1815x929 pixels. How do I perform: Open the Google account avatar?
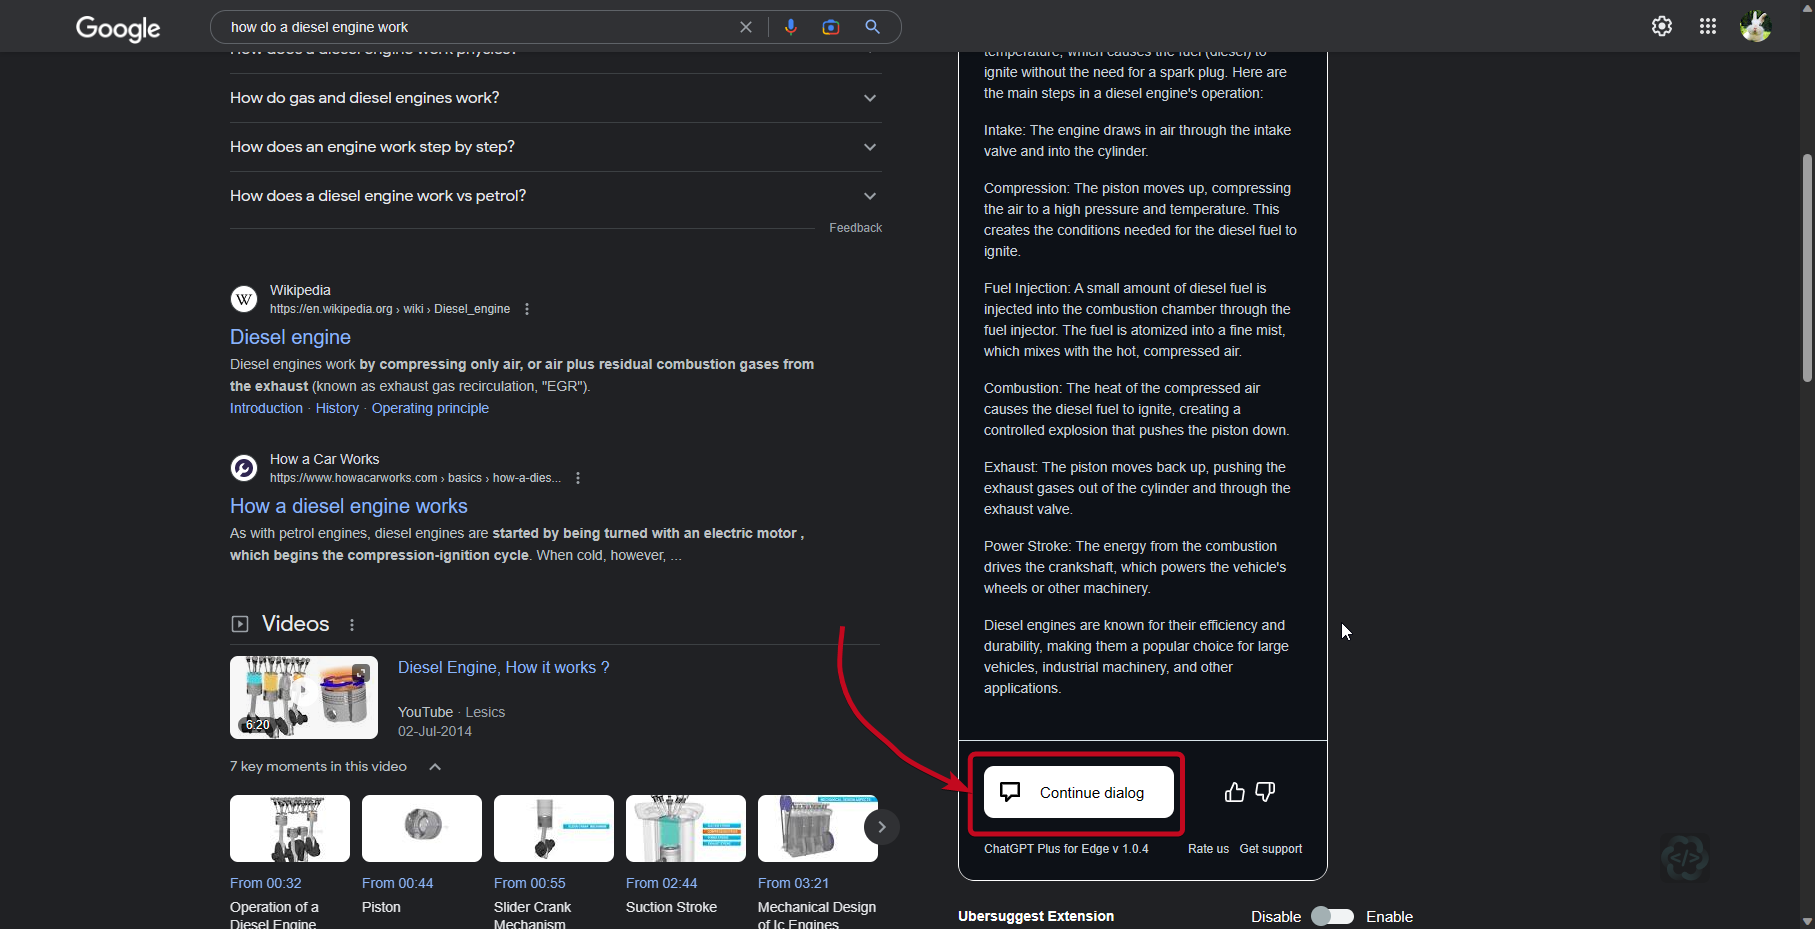coord(1755,27)
